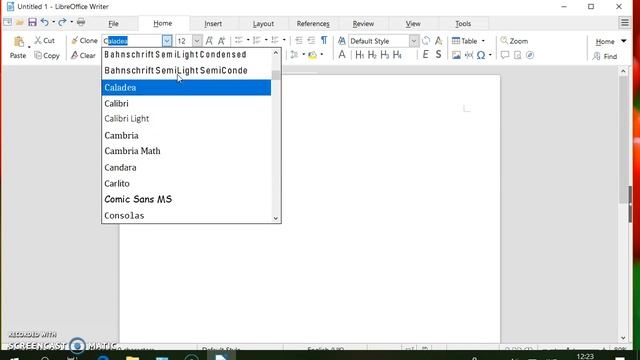Open the font name dropdown arrow
Image resolution: width=640 pixels, height=360 pixels.
click(x=167, y=41)
